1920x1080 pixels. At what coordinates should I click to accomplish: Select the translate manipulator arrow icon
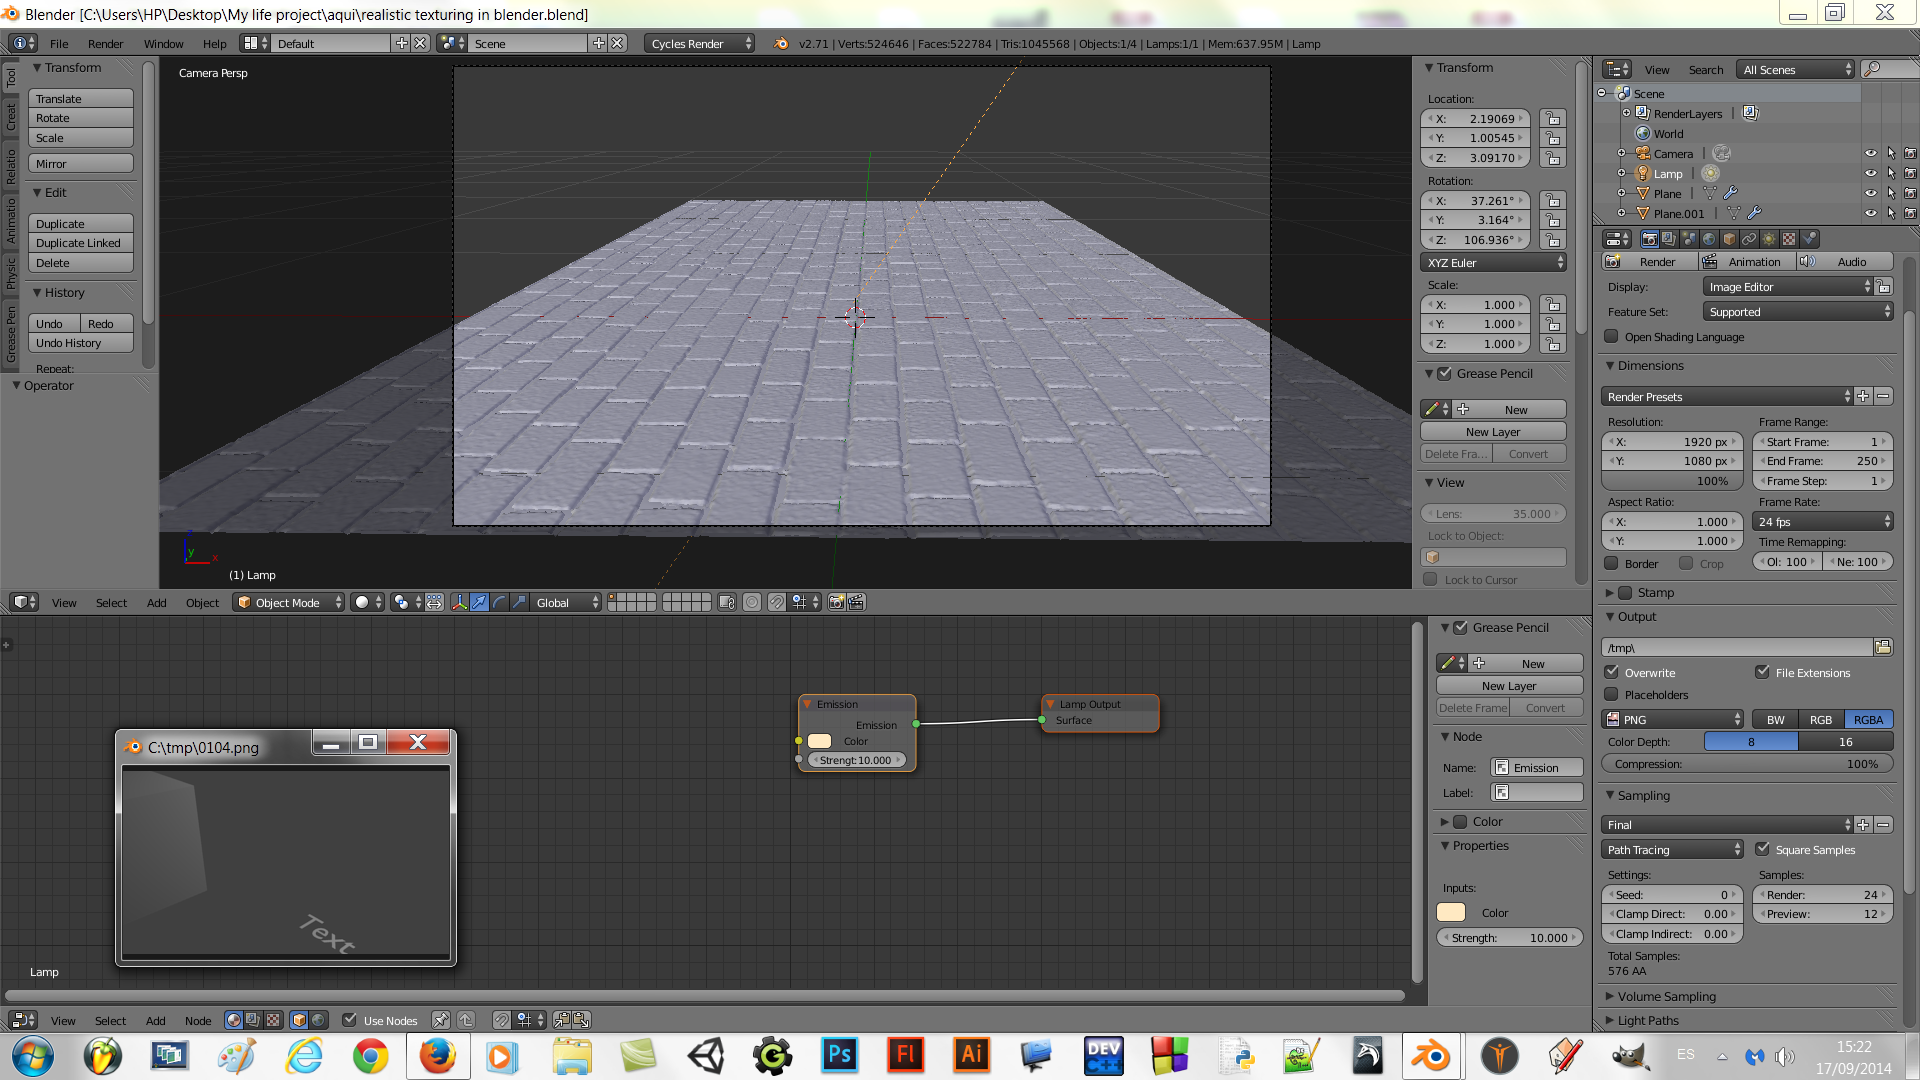(479, 602)
